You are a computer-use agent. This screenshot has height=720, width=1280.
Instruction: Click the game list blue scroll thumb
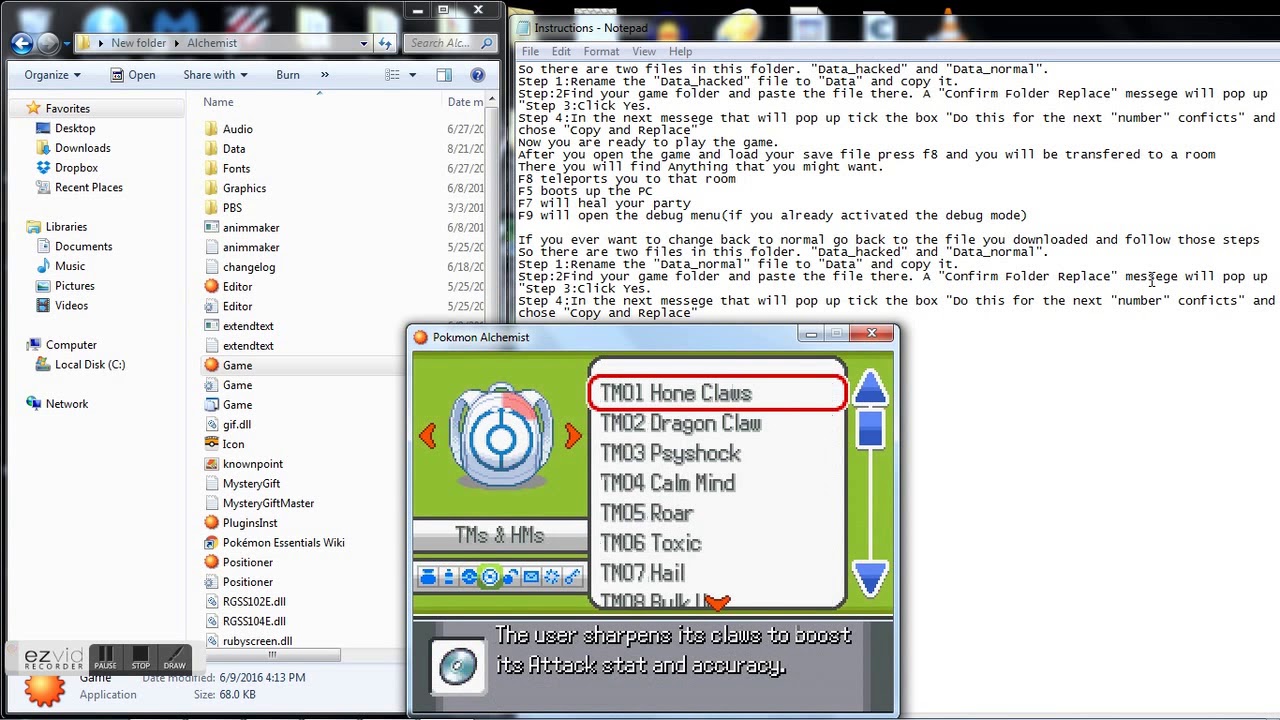870,428
